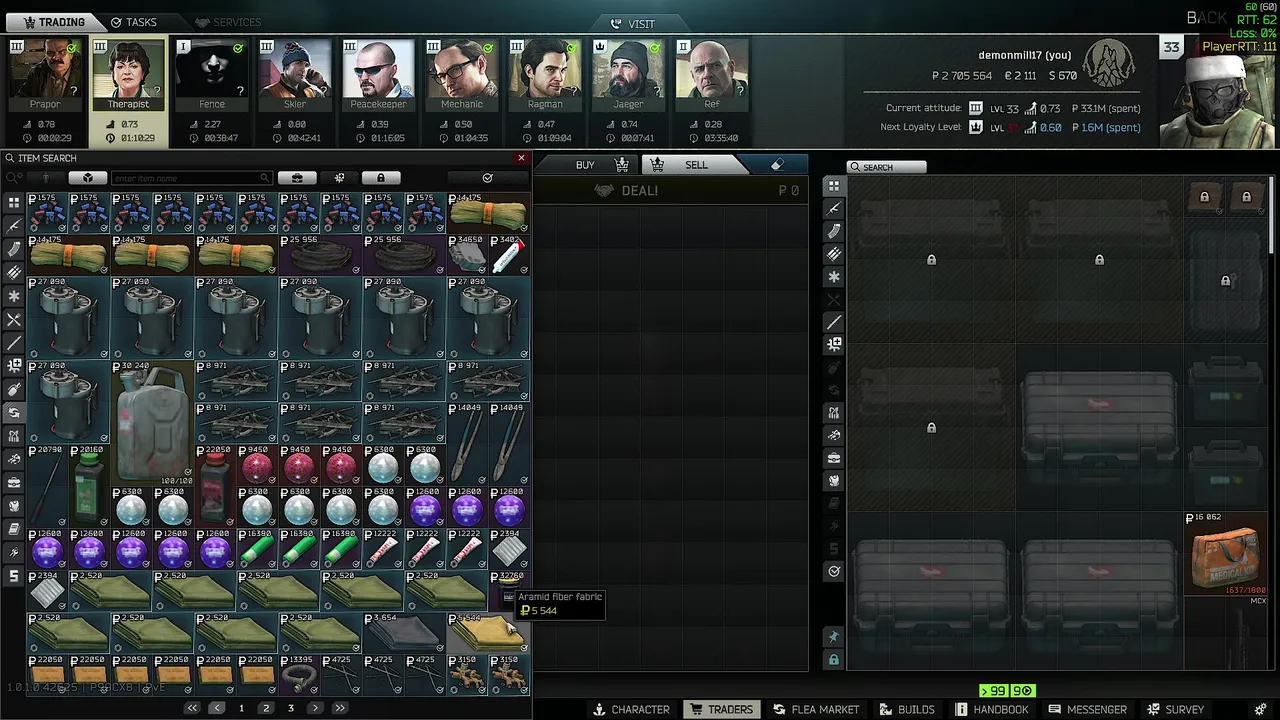Open FLEA MARKET from bottom bar
Image resolution: width=1280 pixels, height=720 pixels.
point(815,709)
